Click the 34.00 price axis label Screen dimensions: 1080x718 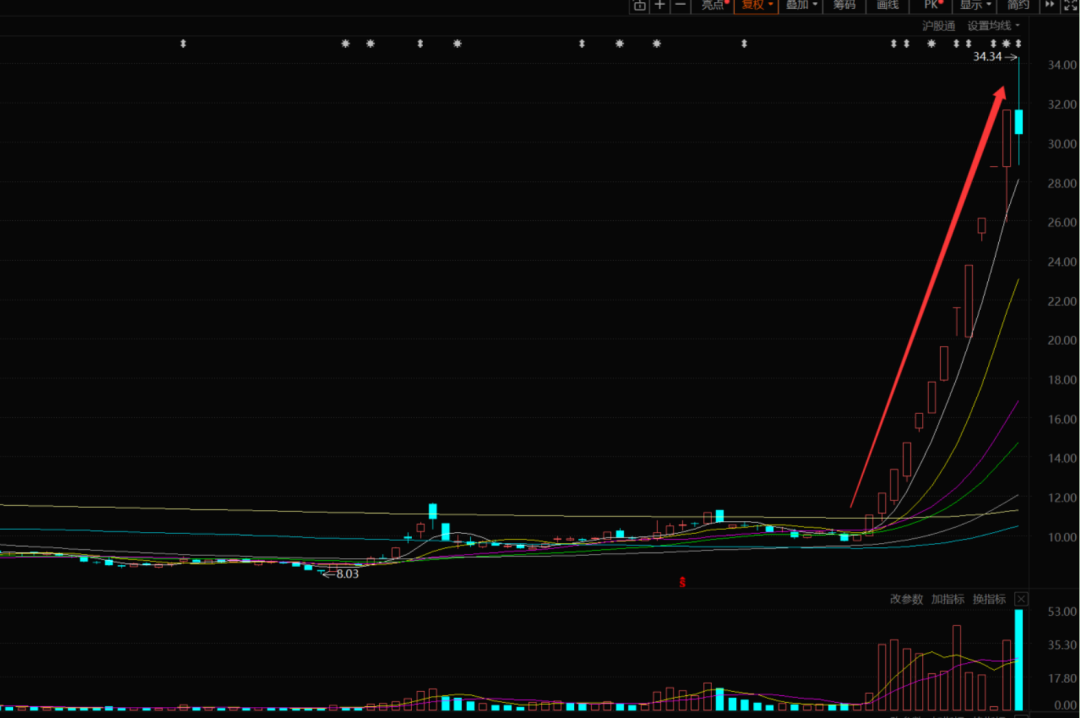[1062, 65]
